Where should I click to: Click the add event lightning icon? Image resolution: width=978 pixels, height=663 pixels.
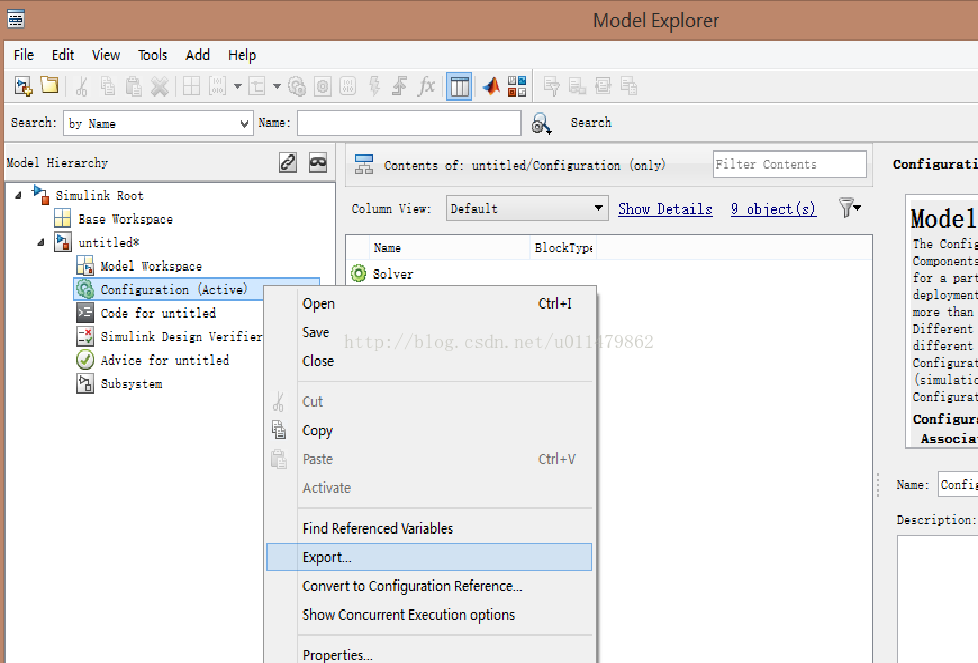tap(374, 86)
